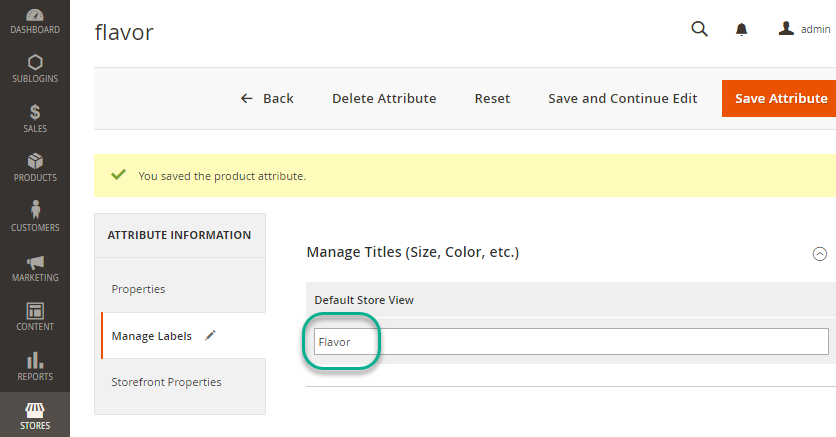Open the notifications bell

[x=741, y=30]
